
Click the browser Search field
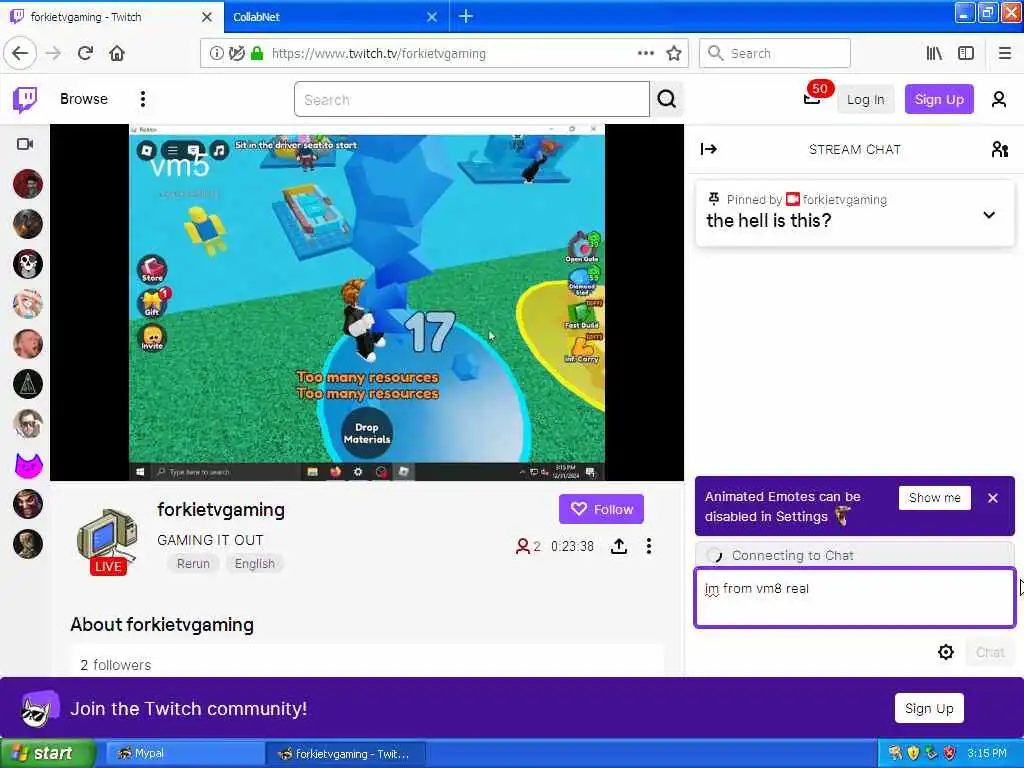[x=775, y=53]
